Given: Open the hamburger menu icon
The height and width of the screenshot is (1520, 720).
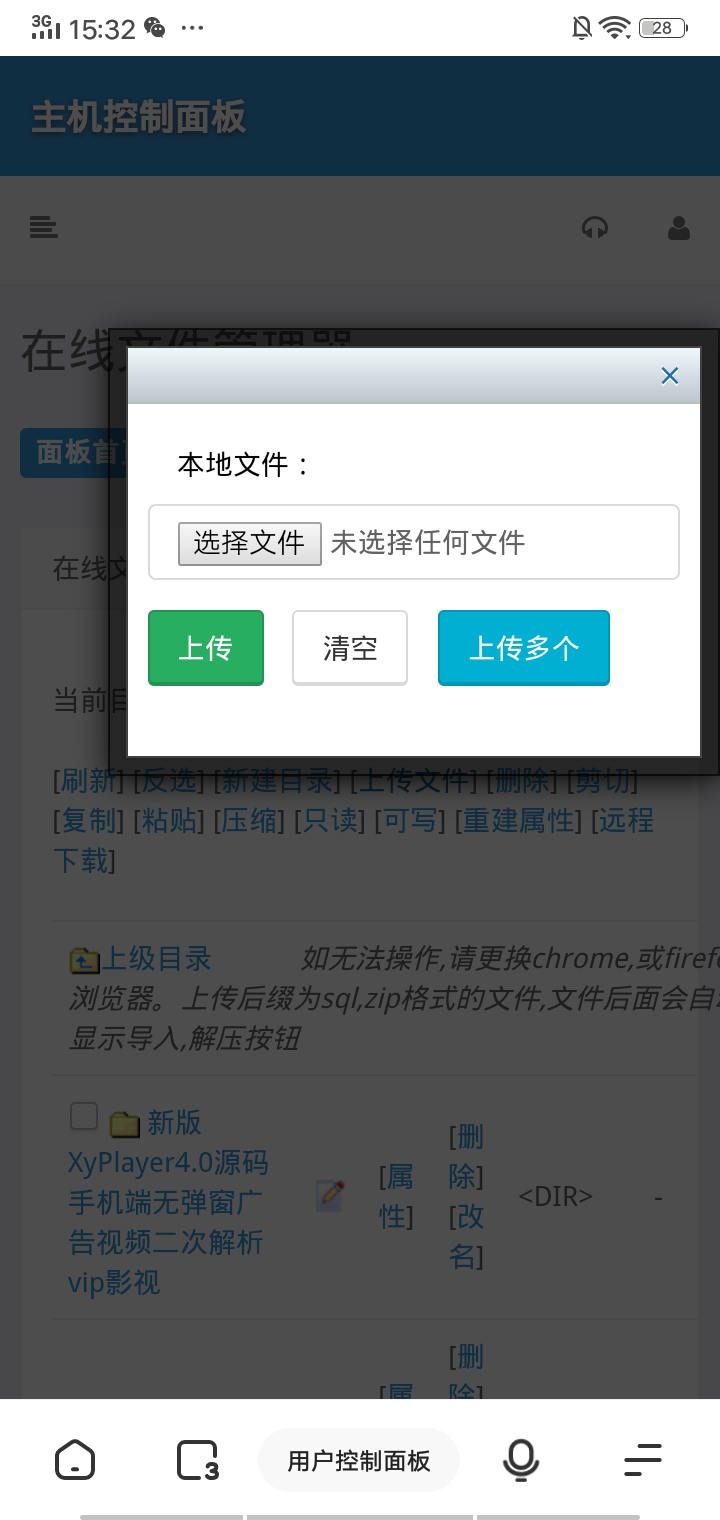Looking at the screenshot, I should (x=43, y=228).
